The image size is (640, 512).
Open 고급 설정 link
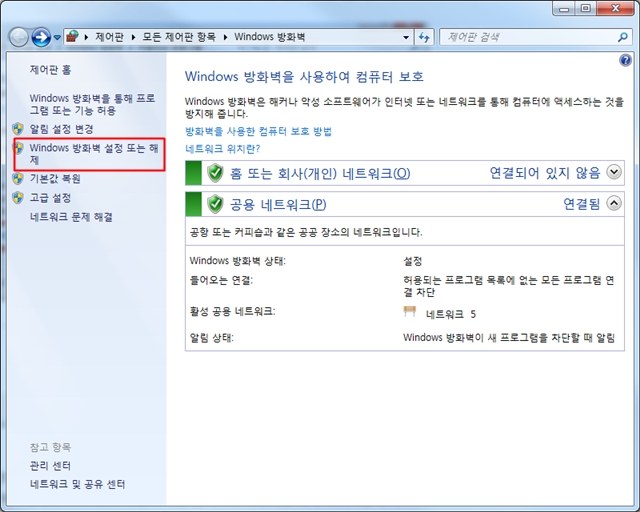(x=50, y=198)
